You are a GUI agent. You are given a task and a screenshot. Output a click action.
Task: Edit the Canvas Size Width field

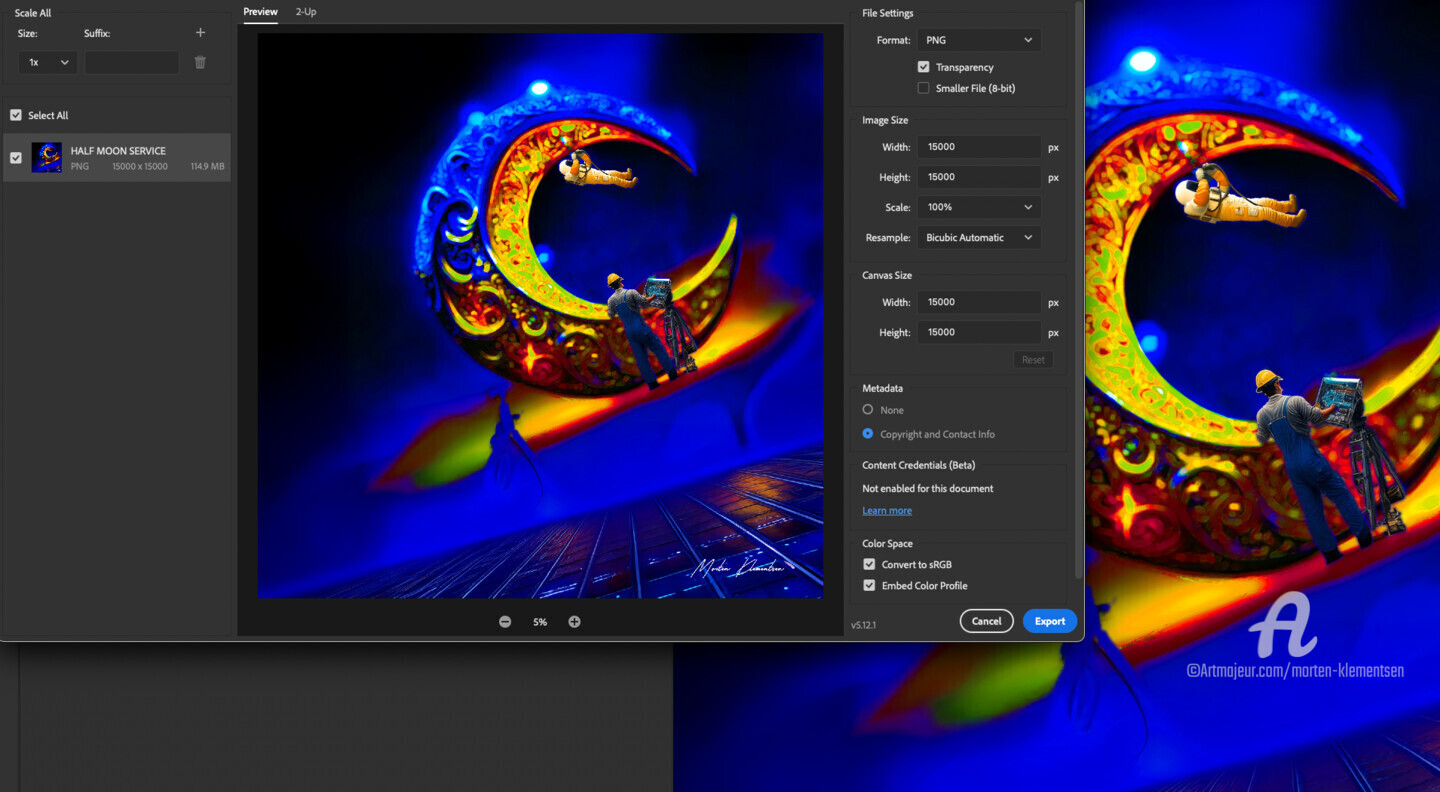click(x=979, y=302)
